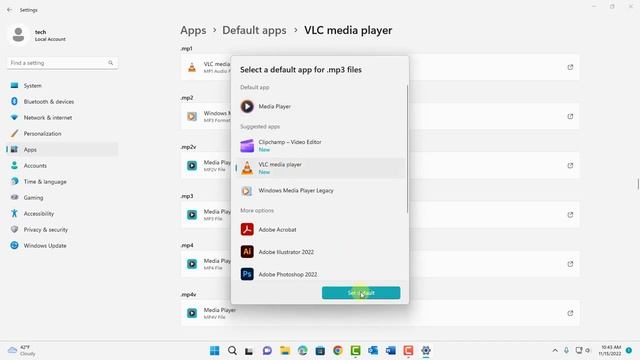Open the weather widget on the taskbar
Image resolution: width=640 pixels, height=360 pixels.
pyautogui.click(x=22, y=351)
